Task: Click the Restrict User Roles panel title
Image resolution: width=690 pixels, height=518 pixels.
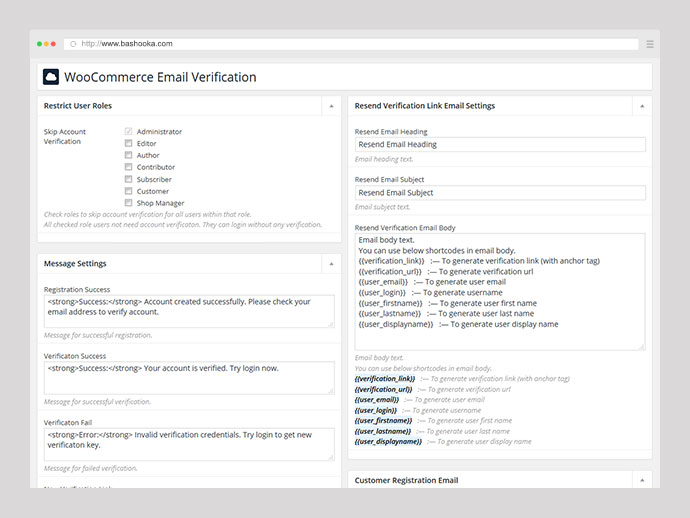Action: click(78, 106)
